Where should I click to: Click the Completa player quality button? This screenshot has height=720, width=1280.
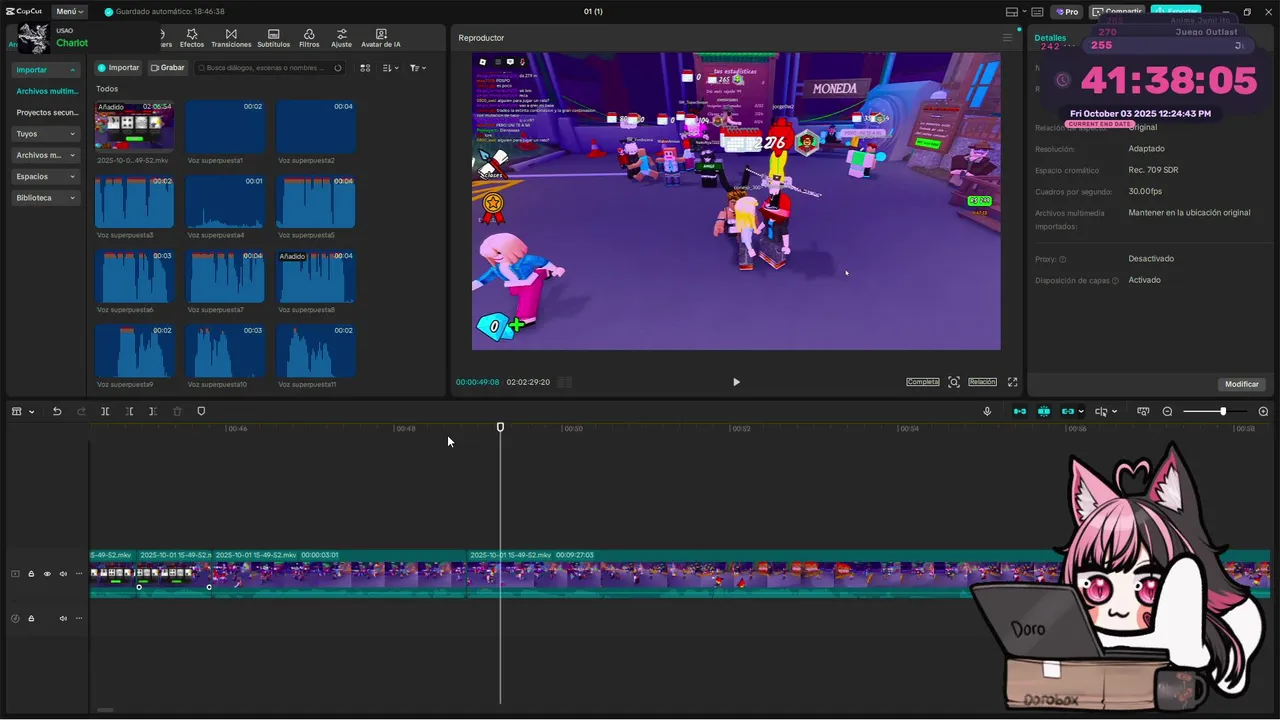click(x=923, y=382)
